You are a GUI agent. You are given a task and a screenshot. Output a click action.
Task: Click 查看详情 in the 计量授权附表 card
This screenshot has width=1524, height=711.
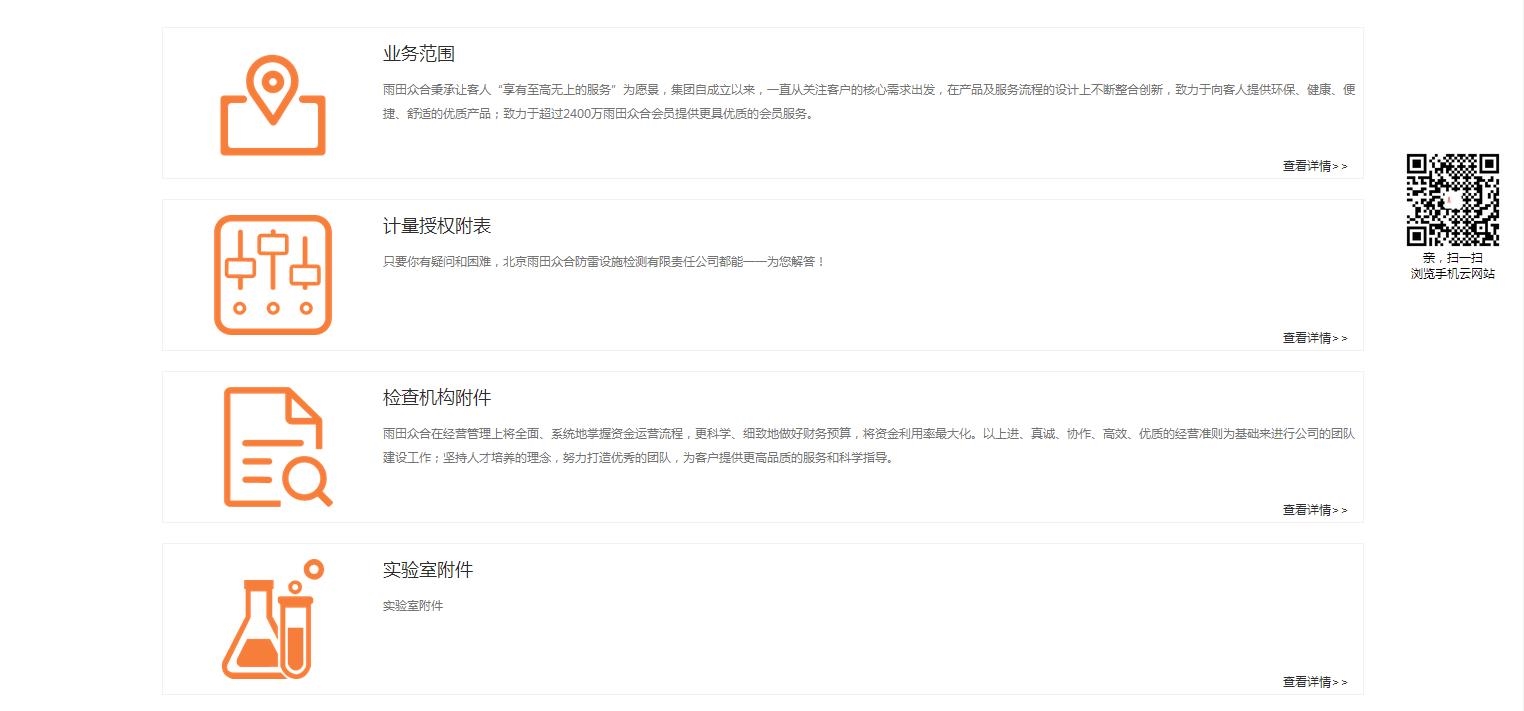coord(1315,338)
